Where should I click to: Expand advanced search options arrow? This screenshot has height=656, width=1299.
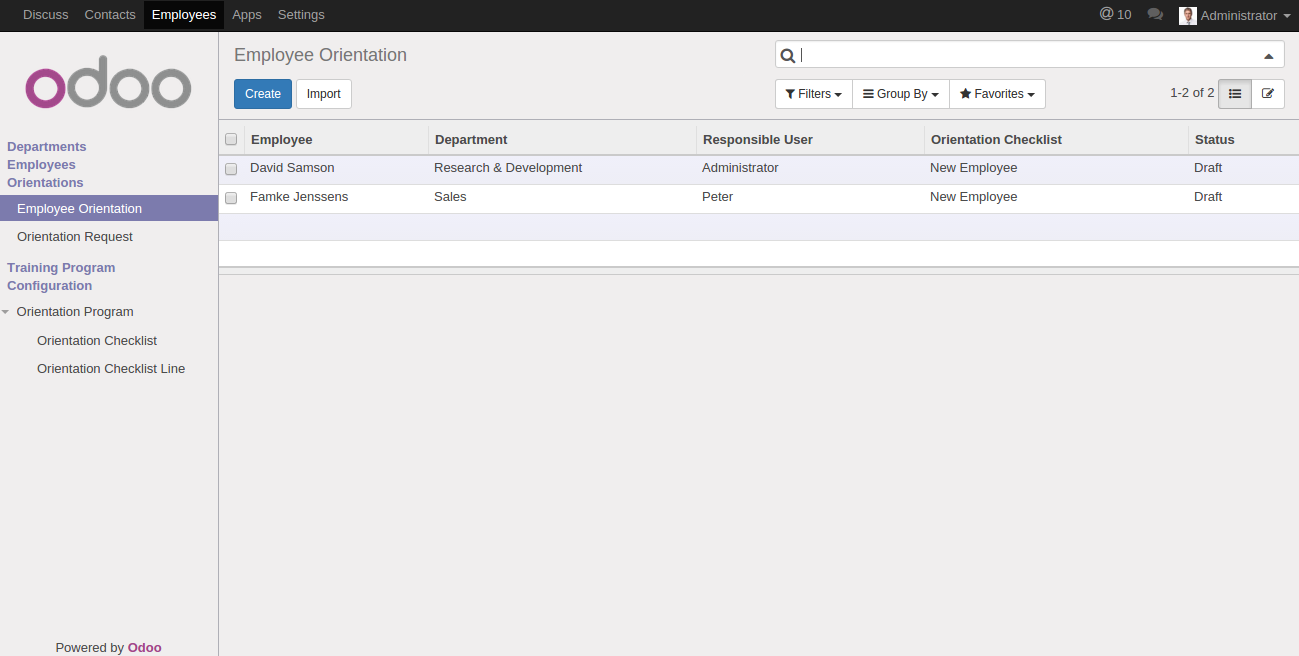[1268, 56]
